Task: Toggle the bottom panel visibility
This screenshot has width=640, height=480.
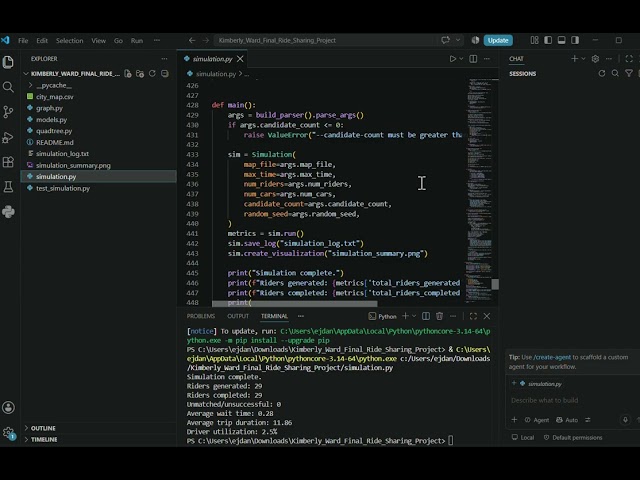Action: pyautogui.click(x=562, y=40)
